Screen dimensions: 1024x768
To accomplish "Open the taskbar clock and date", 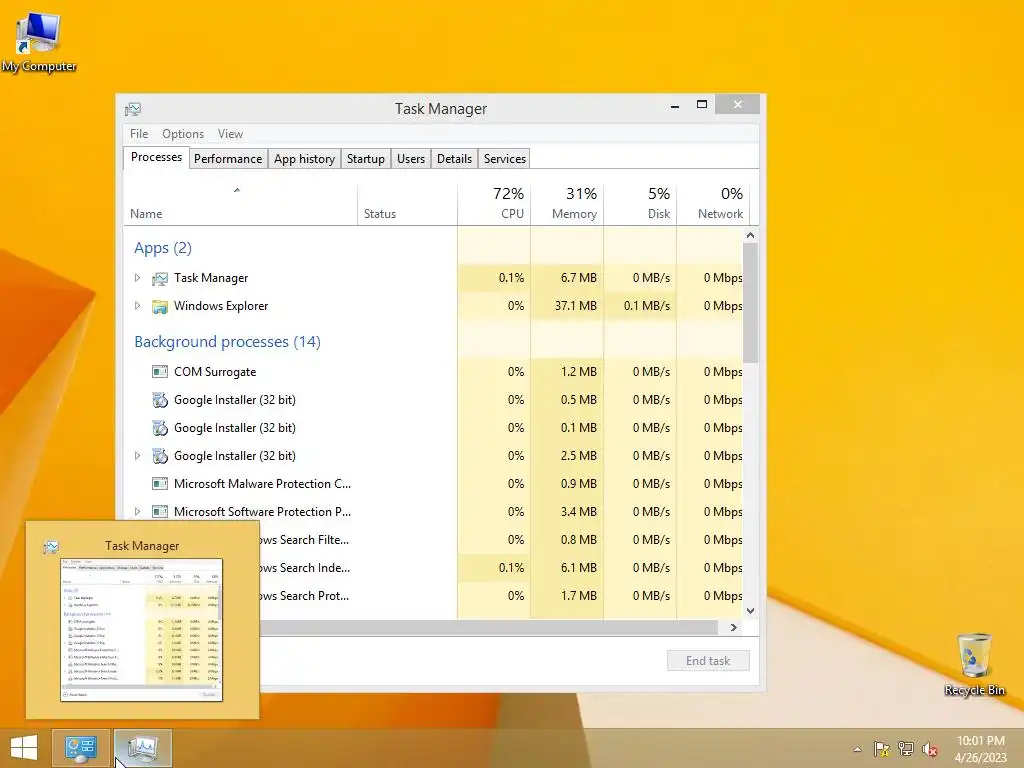I will click(x=980, y=749).
